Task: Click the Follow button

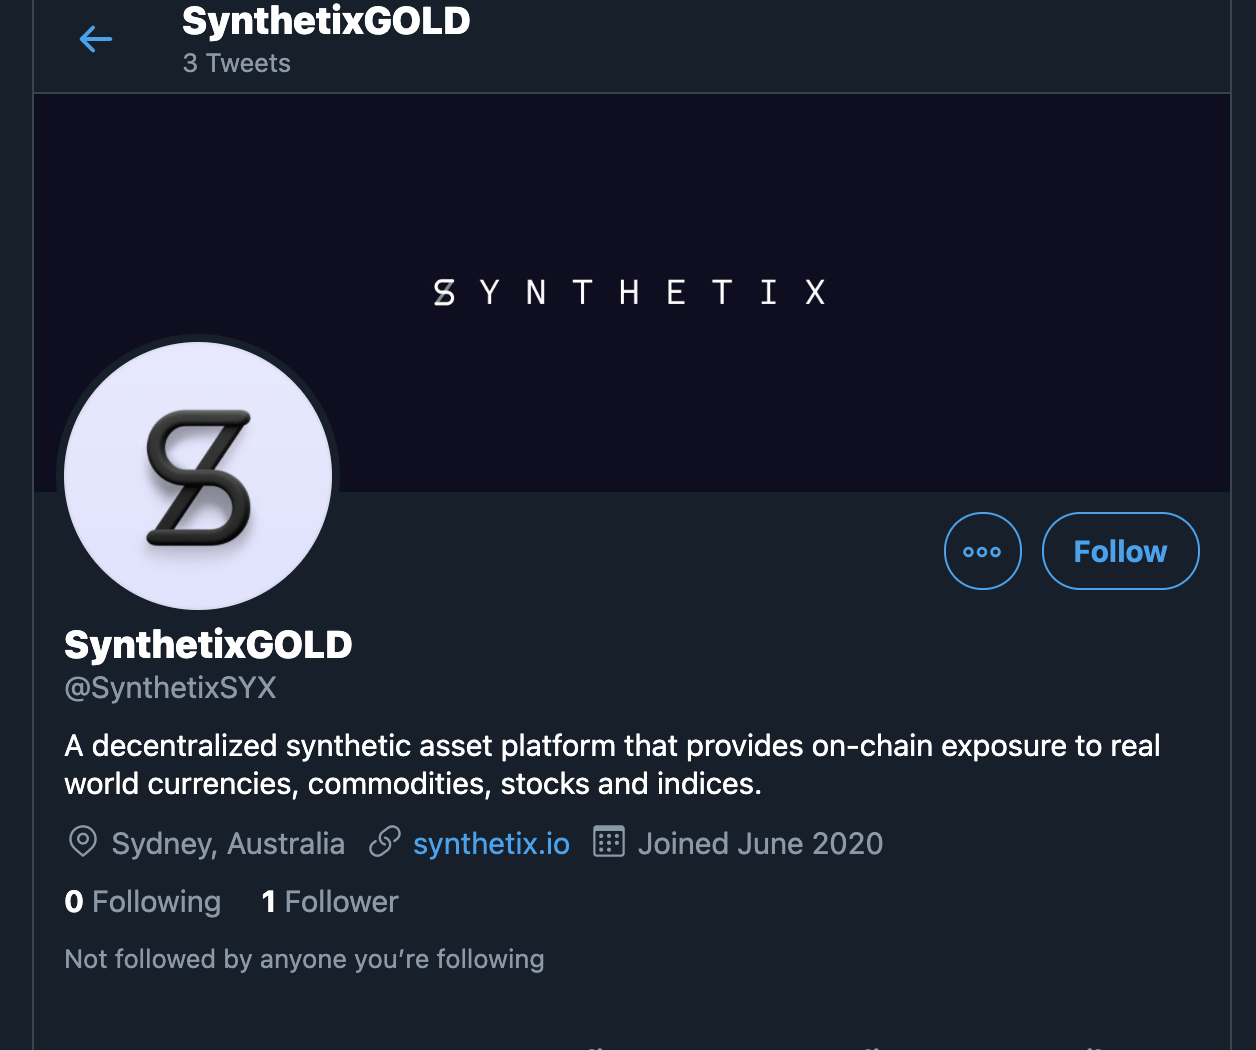Action: tap(1120, 551)
